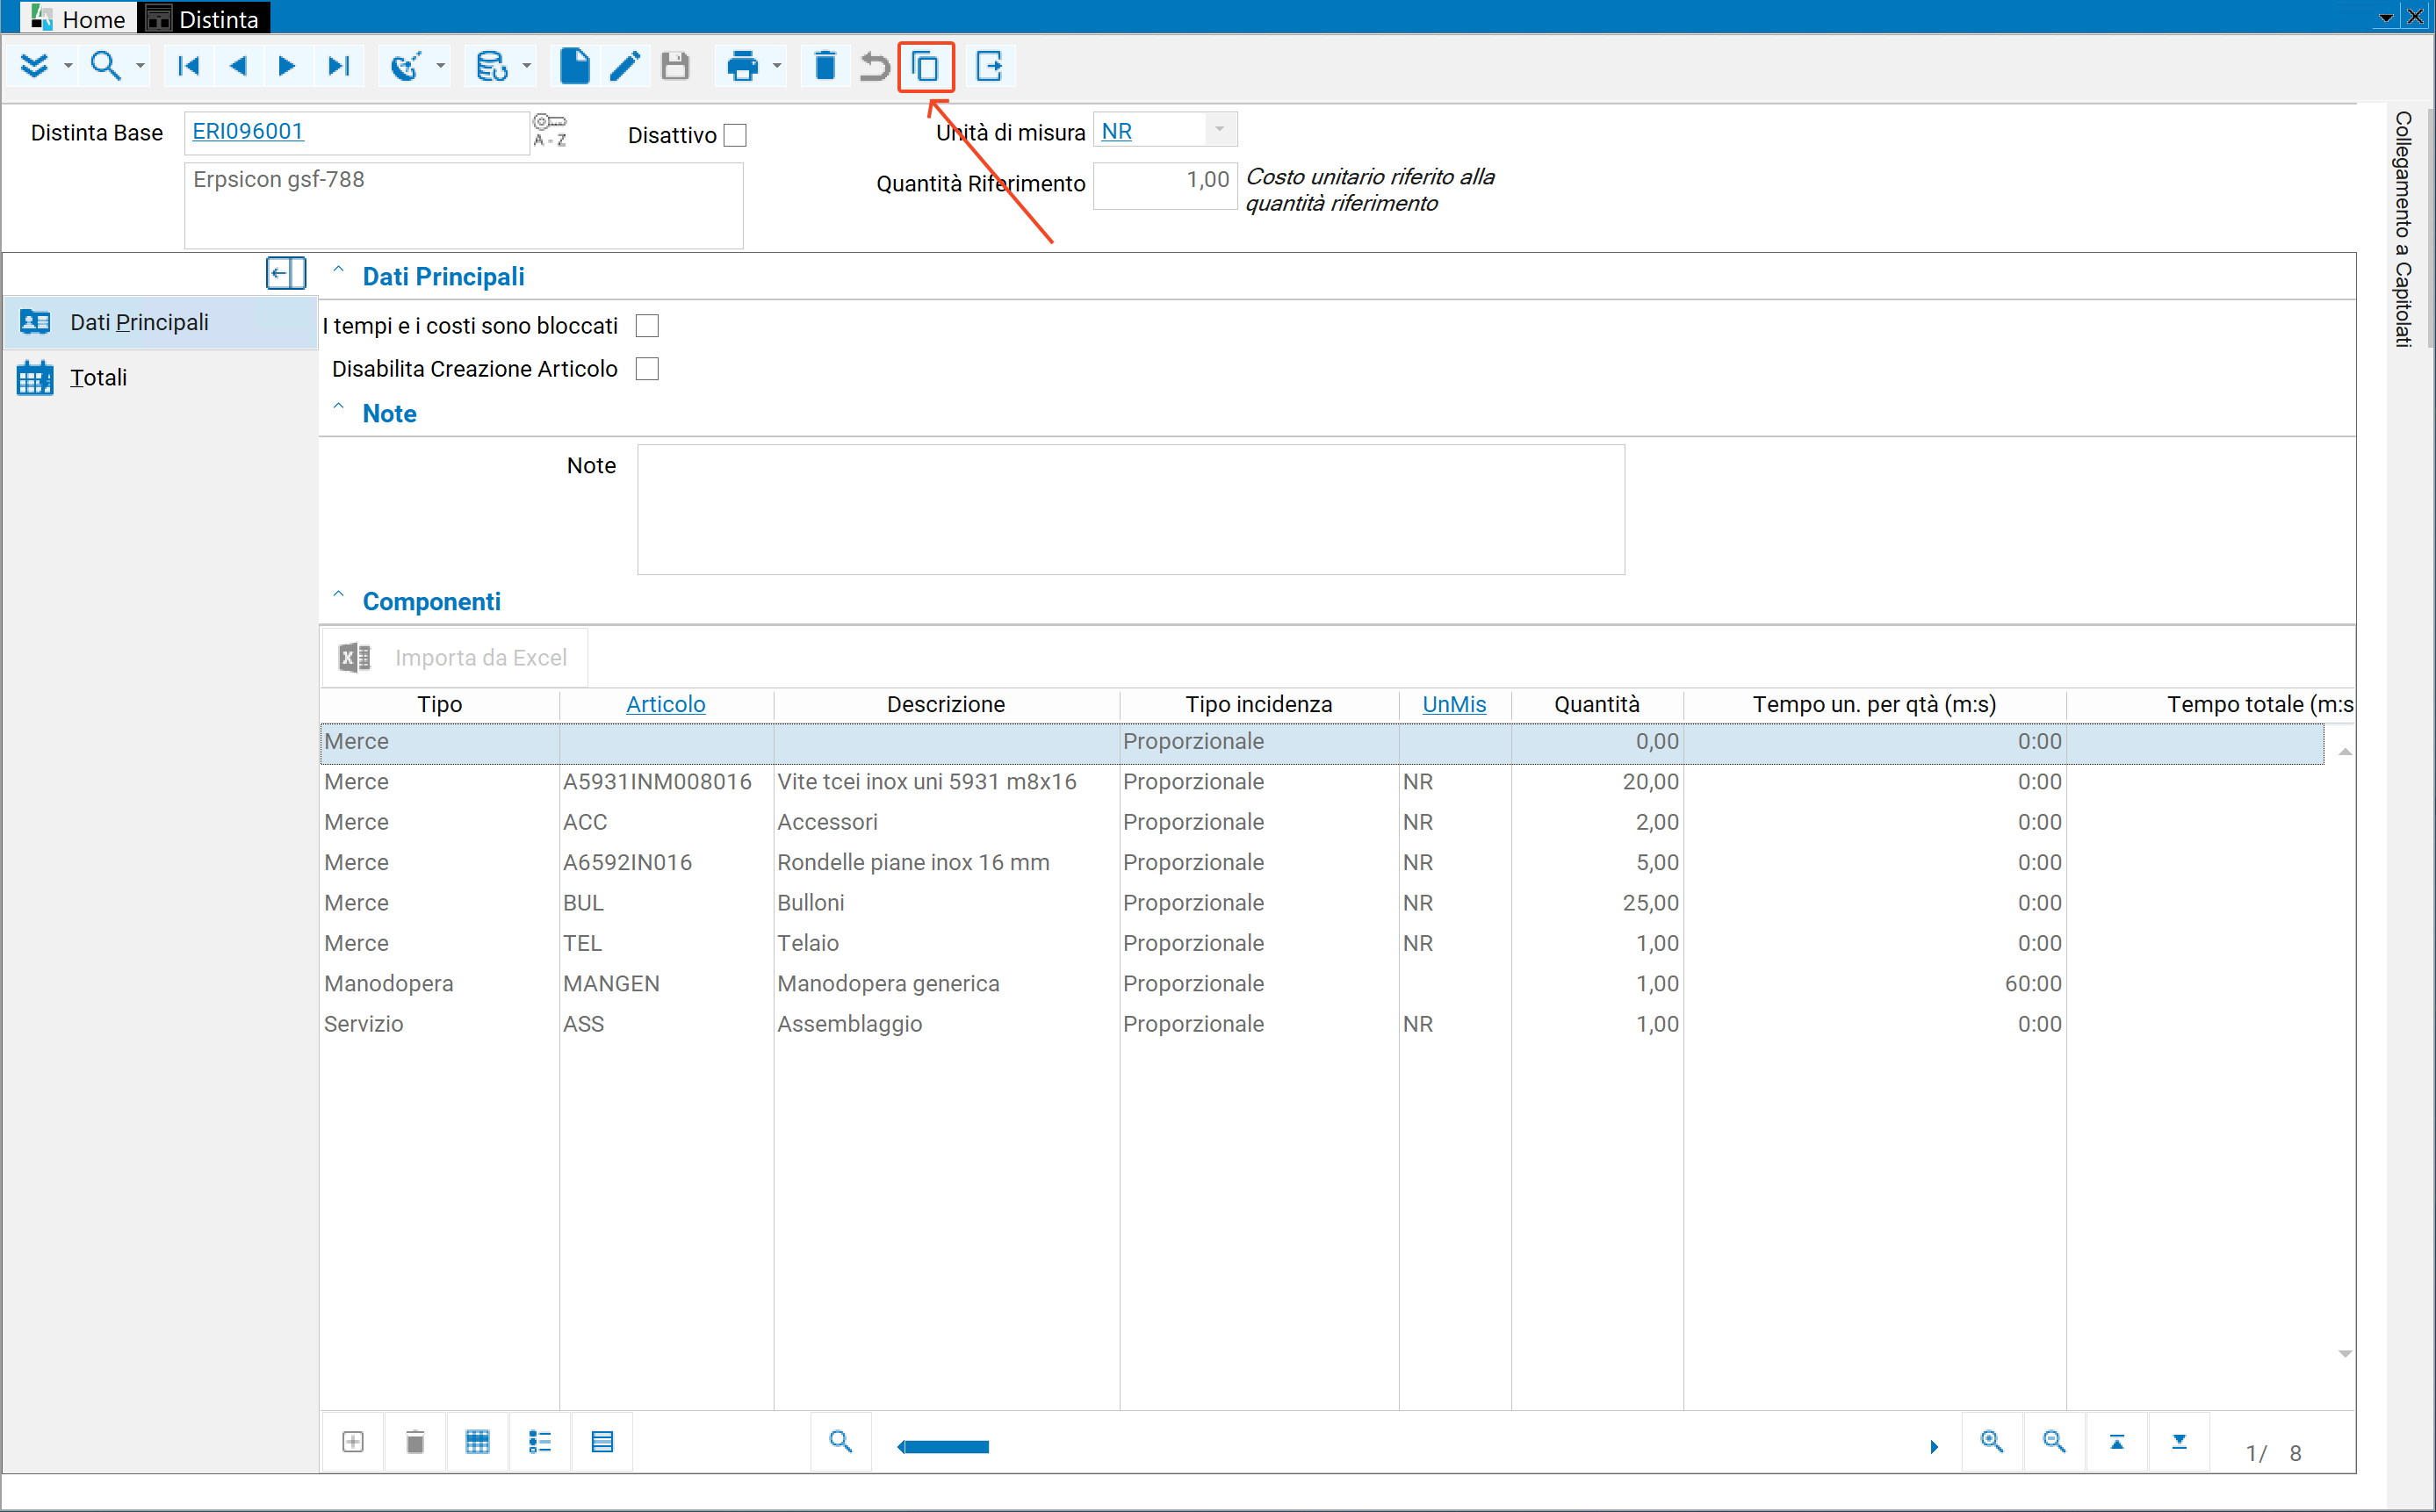Click the planet actions toolbar icon
The image size is (2436, 1512).
(x=405, y=66)
